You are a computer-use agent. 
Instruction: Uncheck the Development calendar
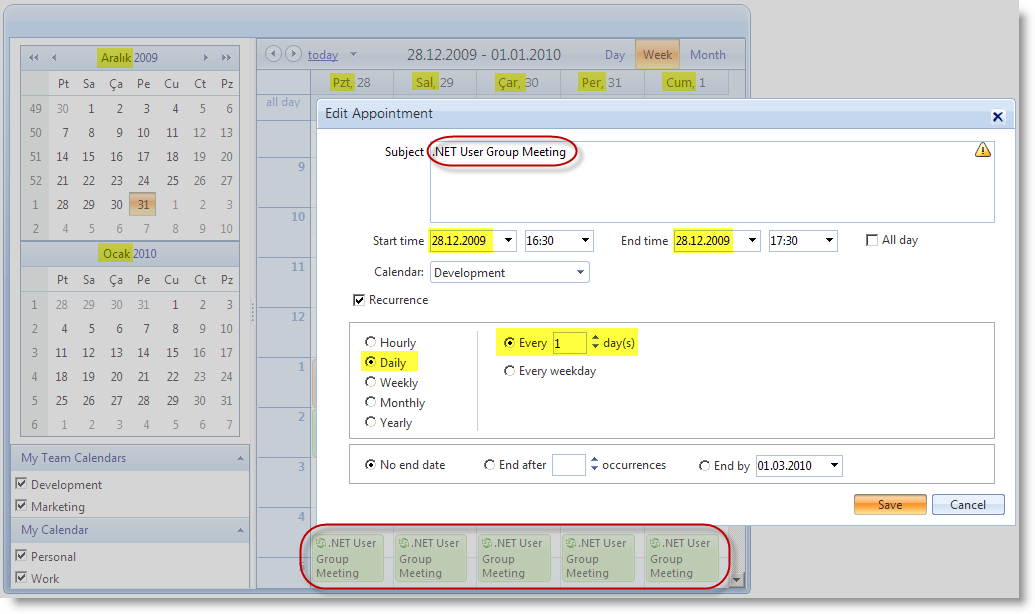click(21, 484)
